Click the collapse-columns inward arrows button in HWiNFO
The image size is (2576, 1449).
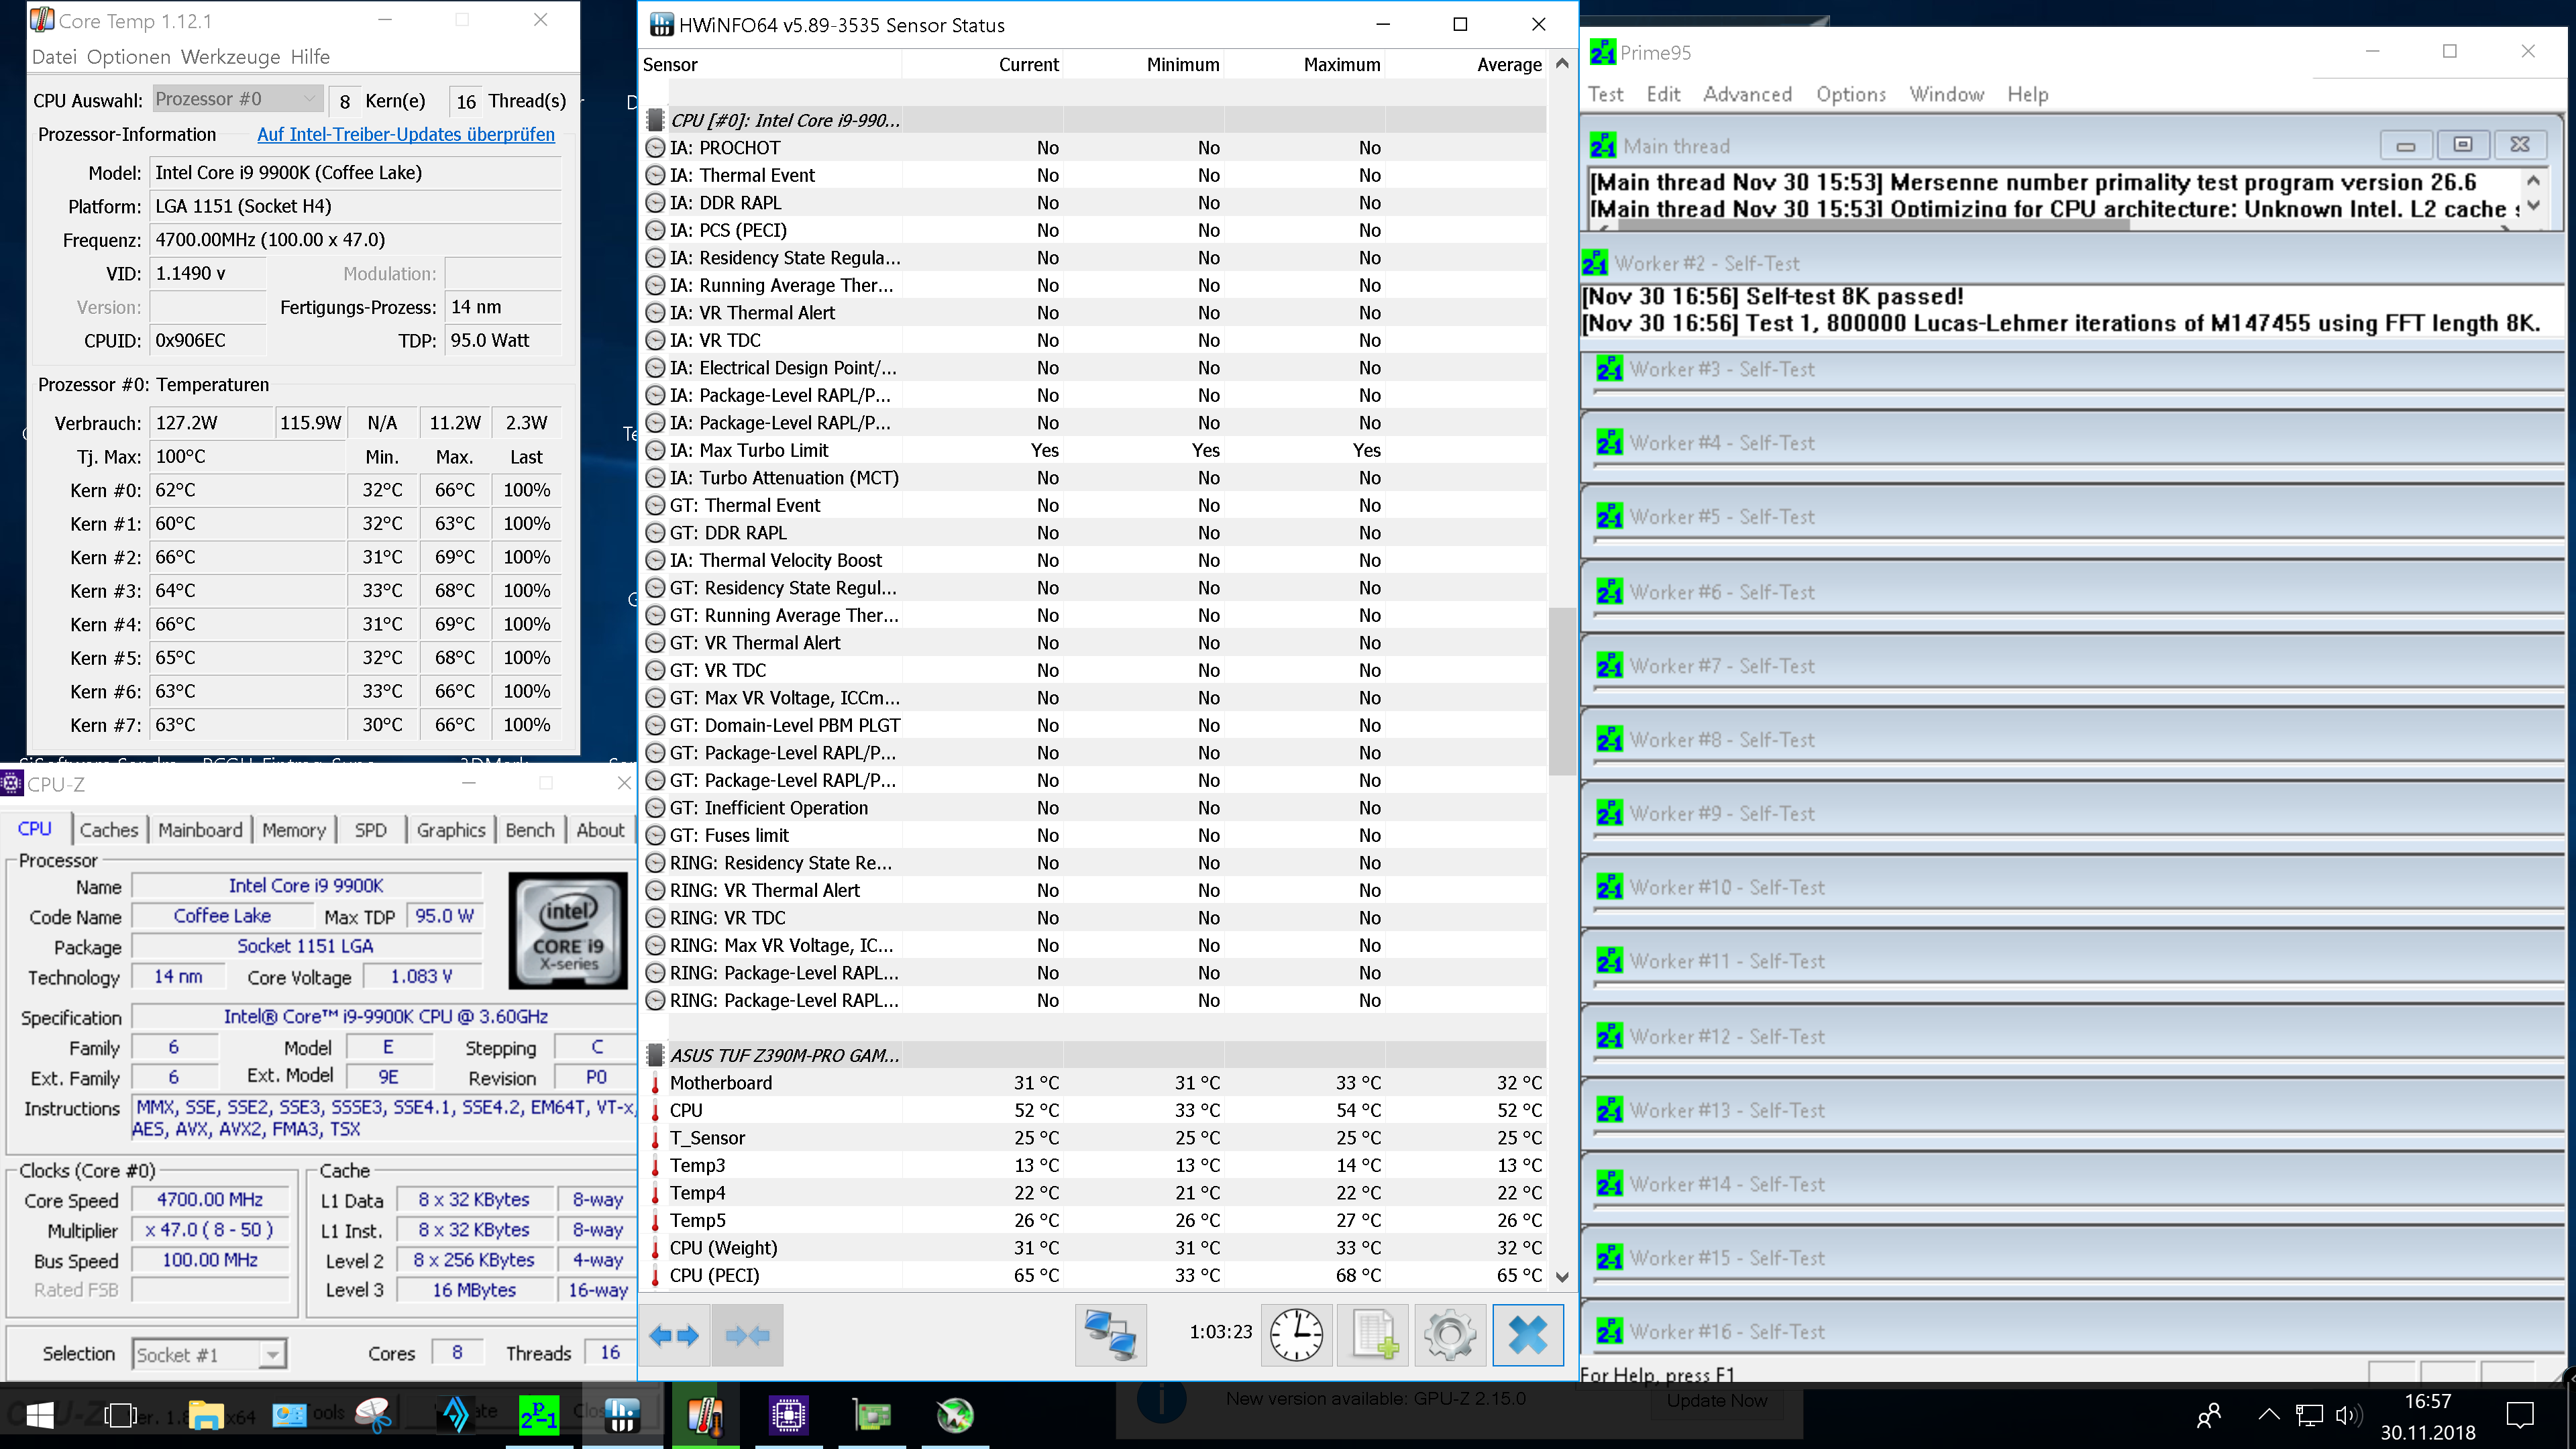coord(747,1335)
